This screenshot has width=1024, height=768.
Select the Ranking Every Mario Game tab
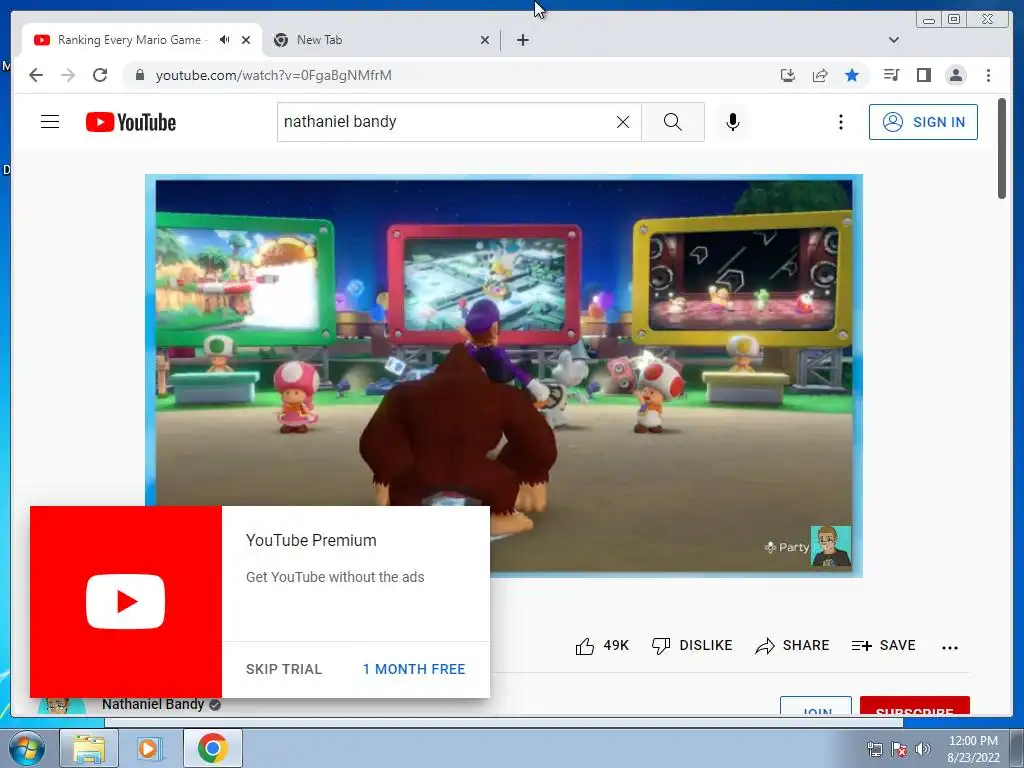coord(129,40)
